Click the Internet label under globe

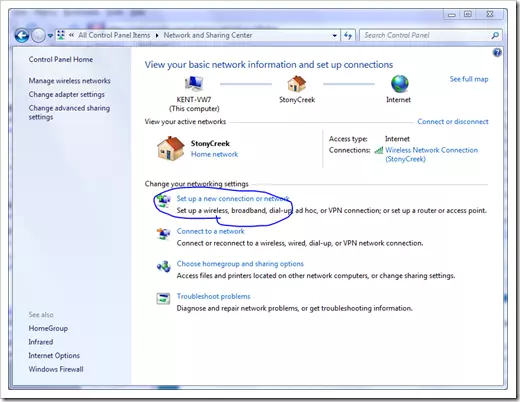(398, 100)
